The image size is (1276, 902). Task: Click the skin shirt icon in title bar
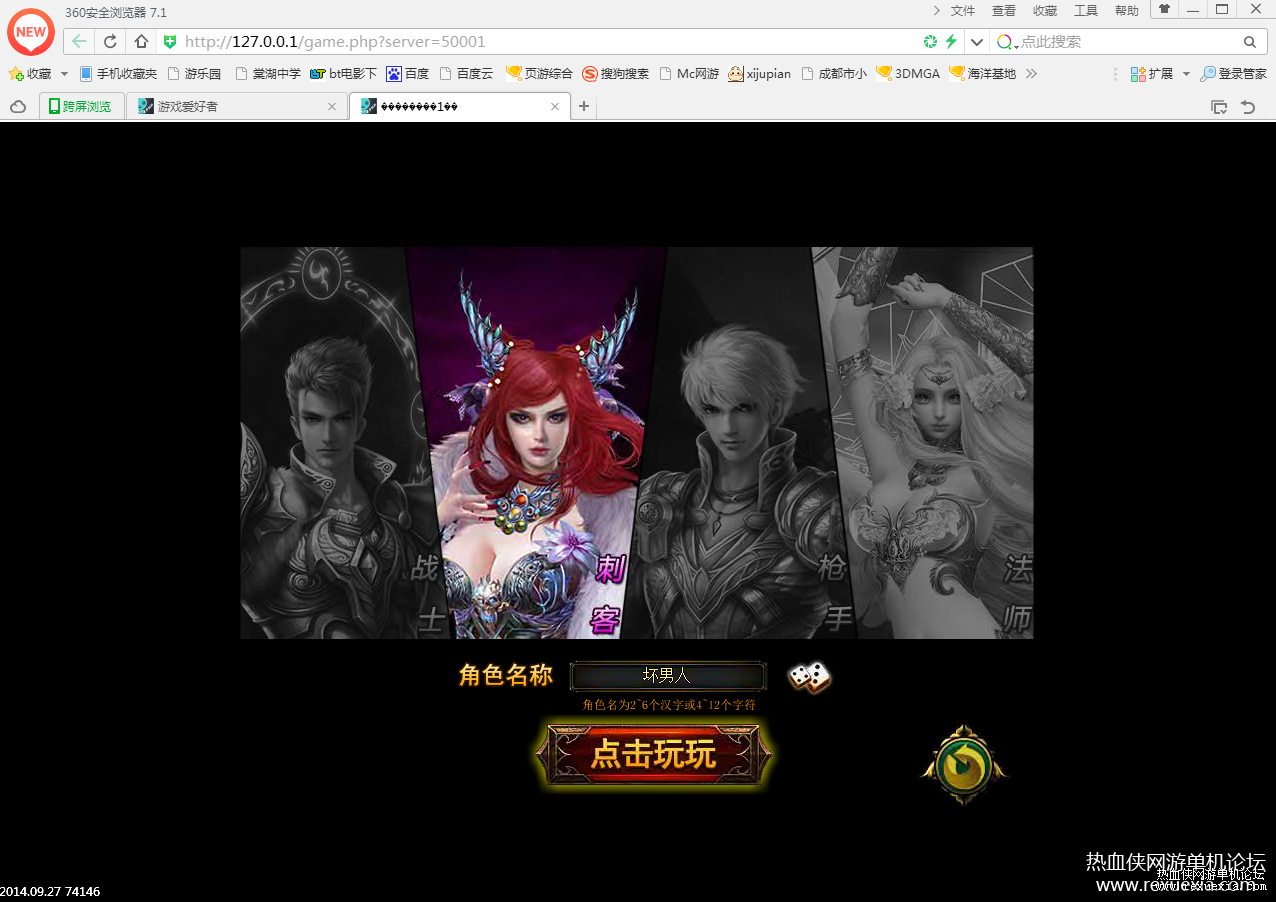1164,9
